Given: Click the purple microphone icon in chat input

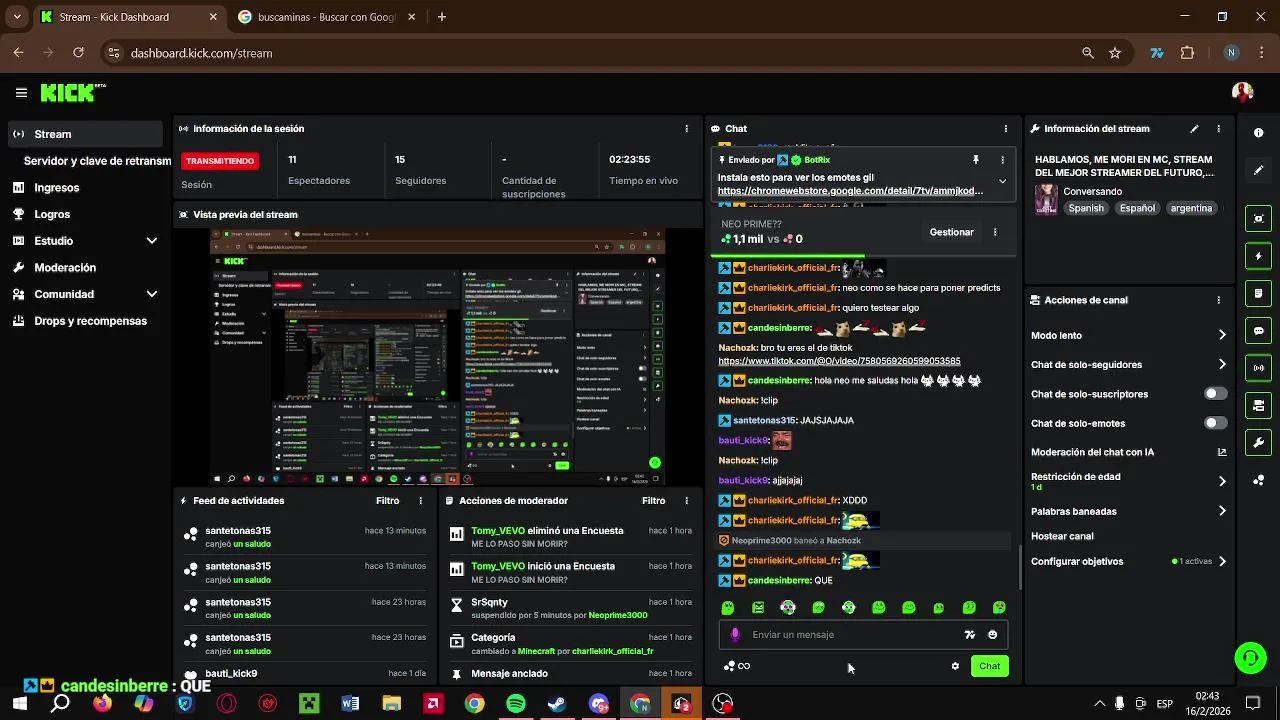Looking at the screenshot, I should (x=735, y=635).
